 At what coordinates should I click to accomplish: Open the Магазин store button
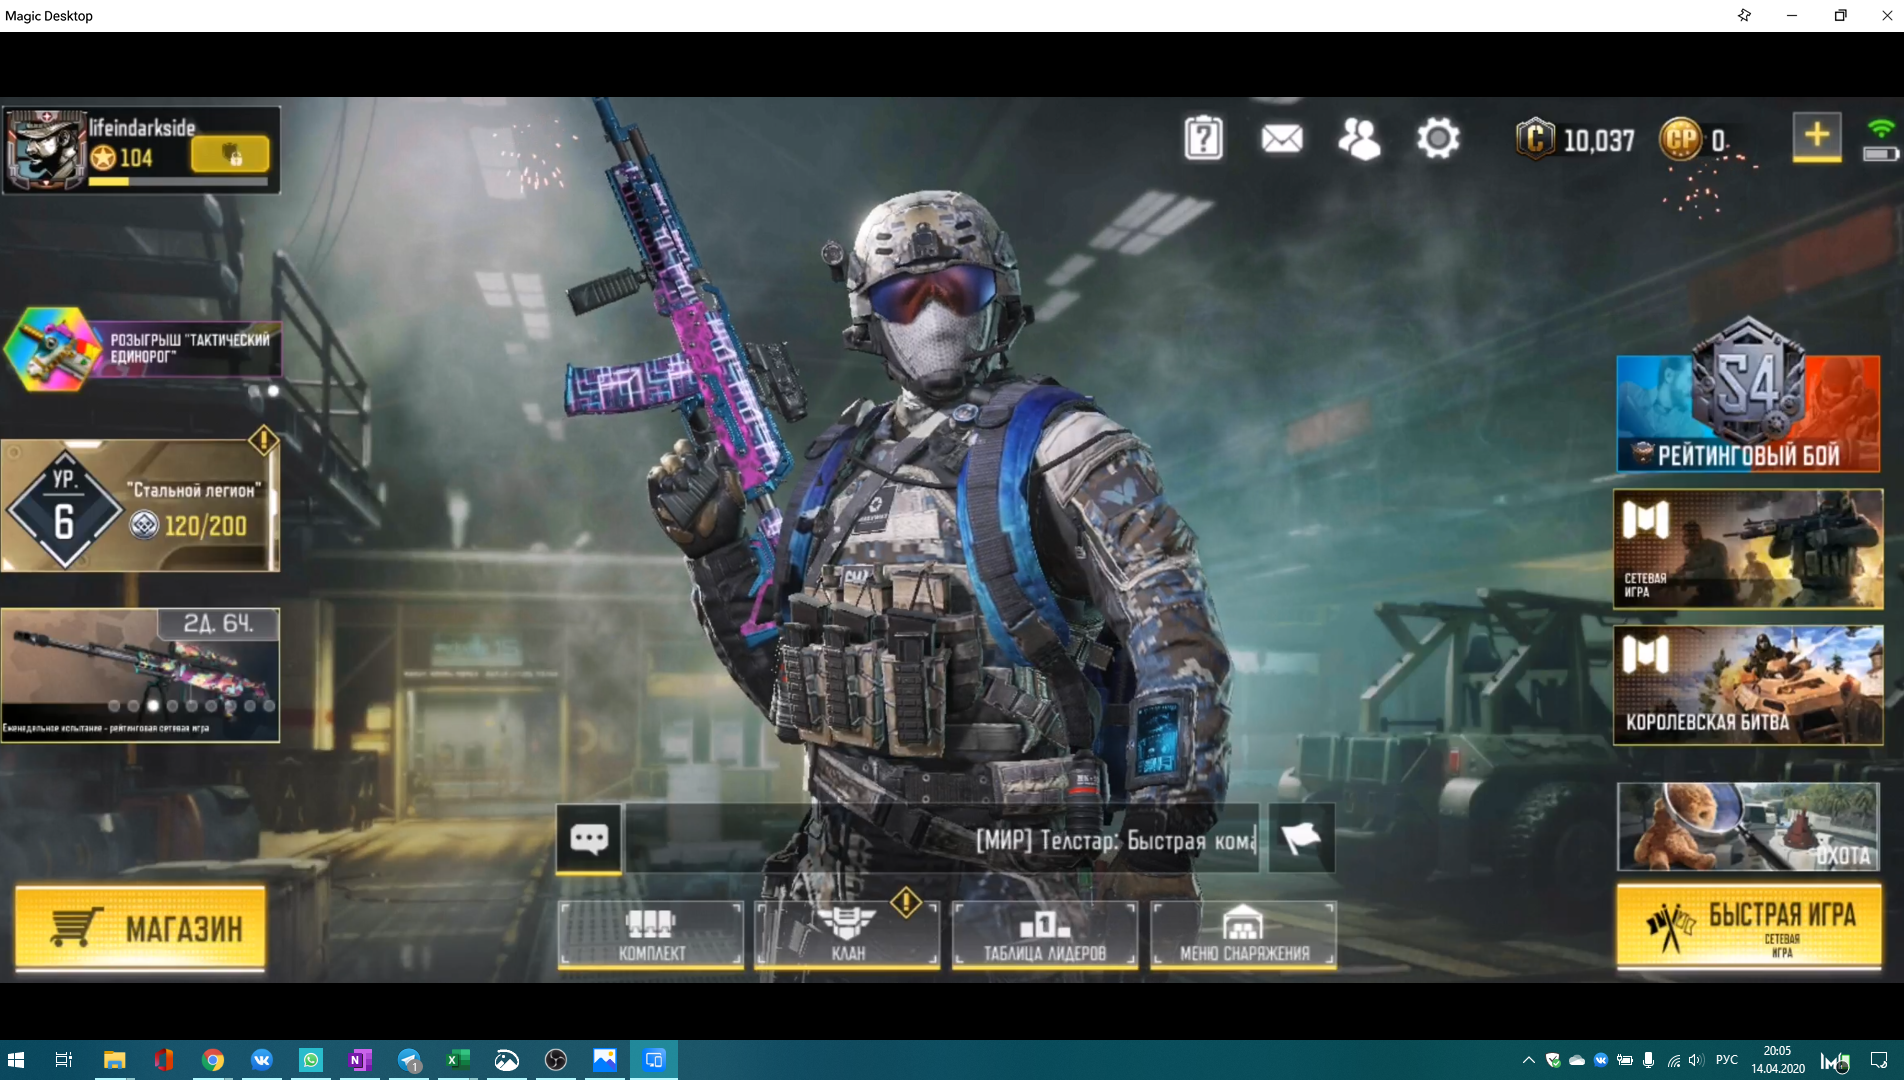click(x=141, y=928)
